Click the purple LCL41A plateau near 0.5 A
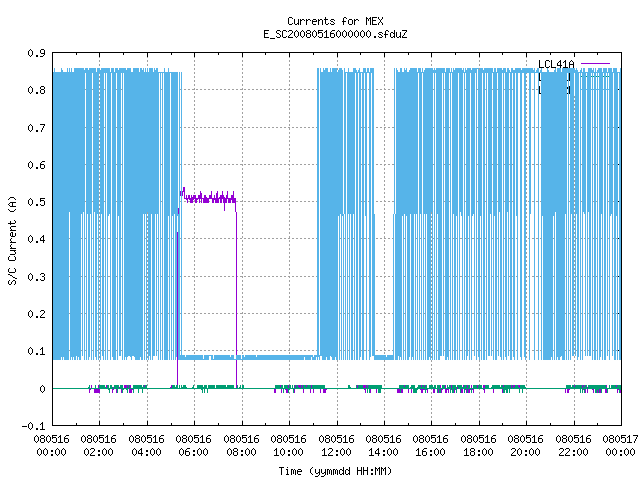640x480 pixels. (208, 199)
